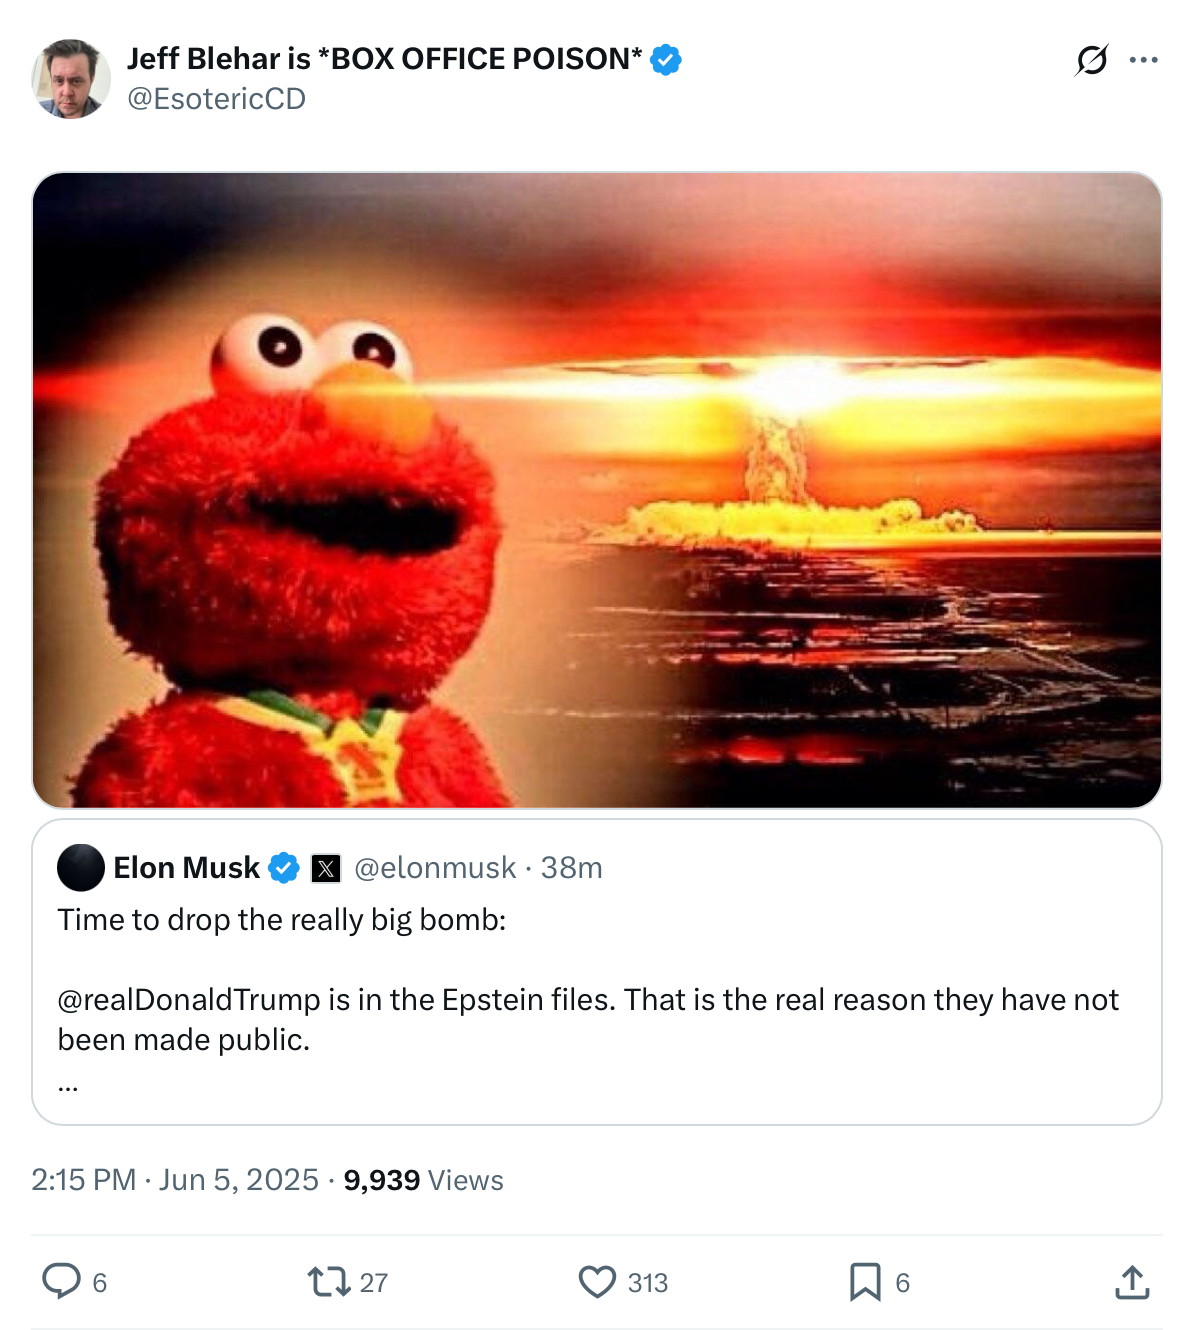Open the @elonmusk handle link
This screenshot has height=1330, width=1193.
click(435, 868)
